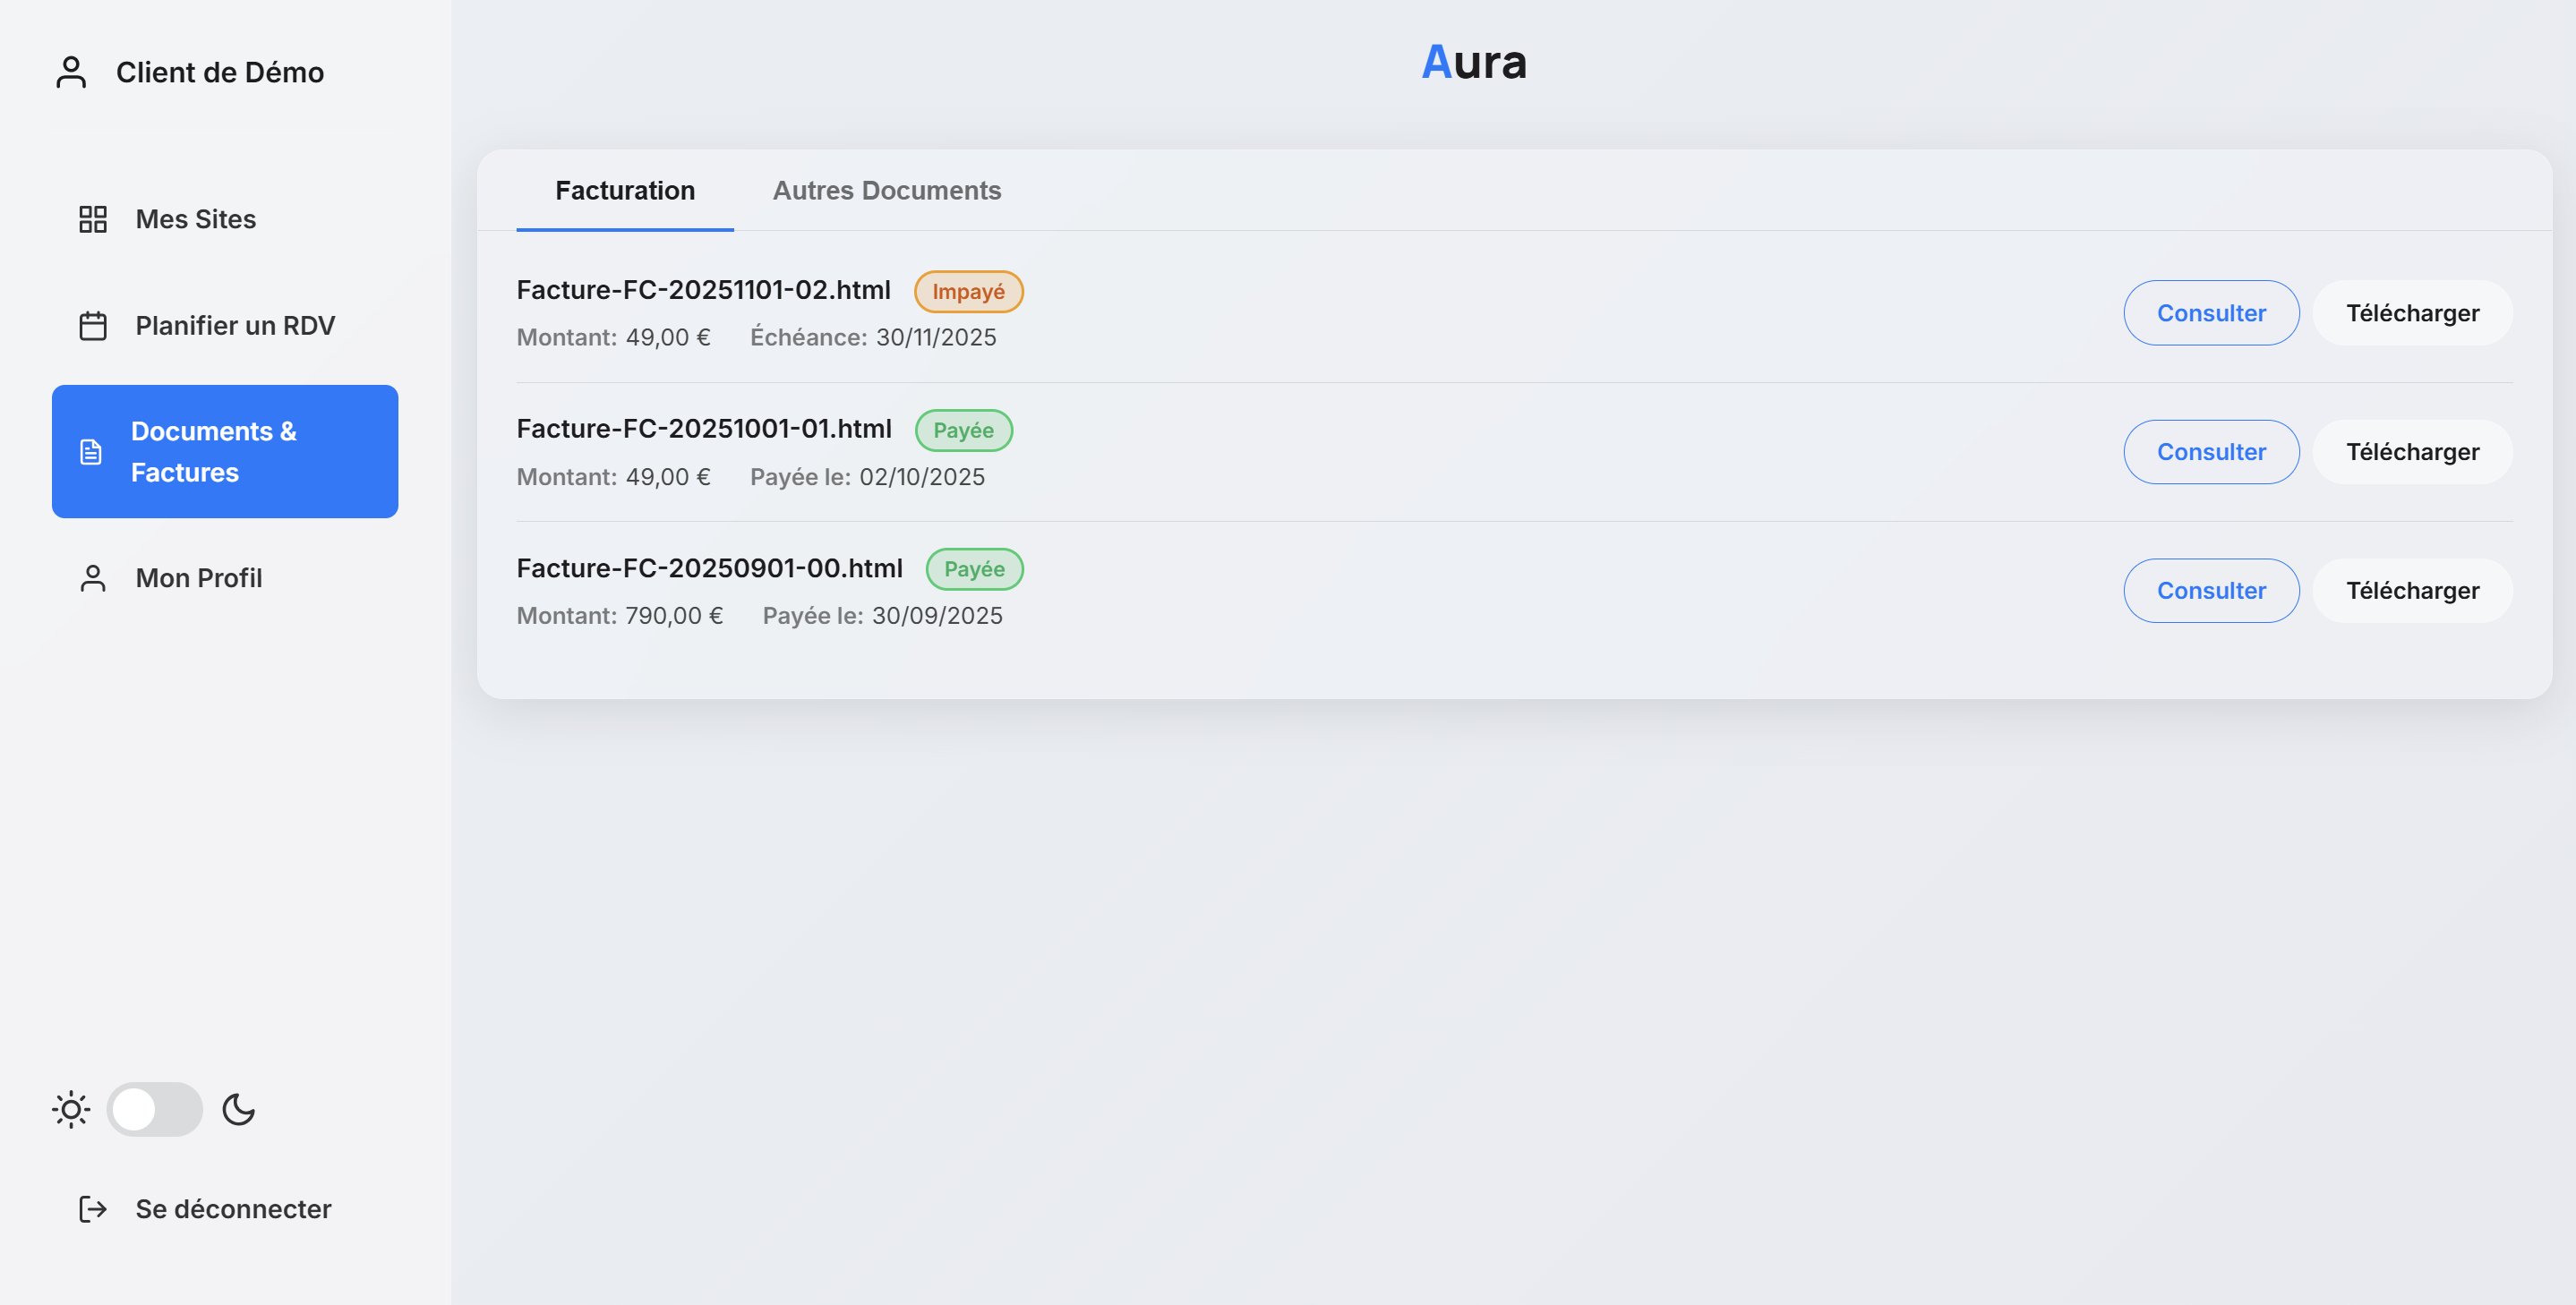
Task: Select the profile icon next to Mon Profil
Action: [x=93, y=577]
